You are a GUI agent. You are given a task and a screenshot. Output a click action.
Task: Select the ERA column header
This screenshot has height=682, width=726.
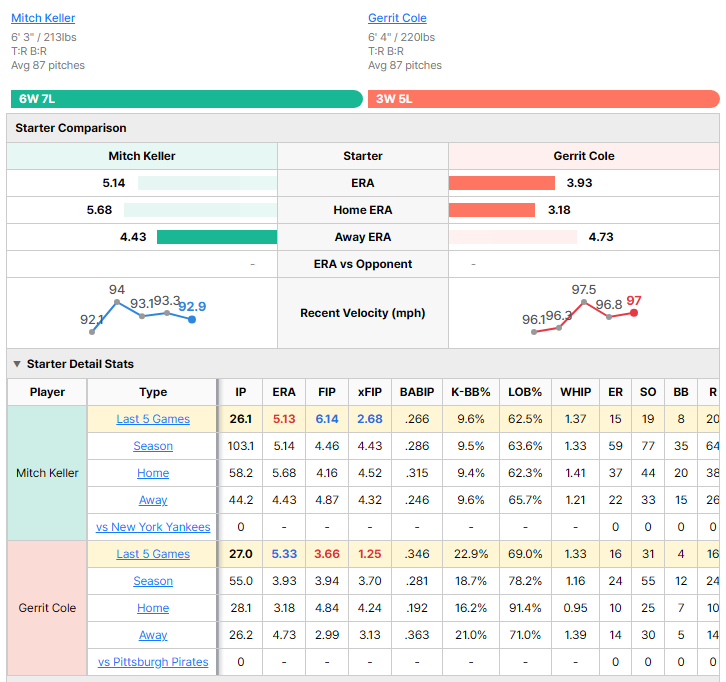coord(284,392)
